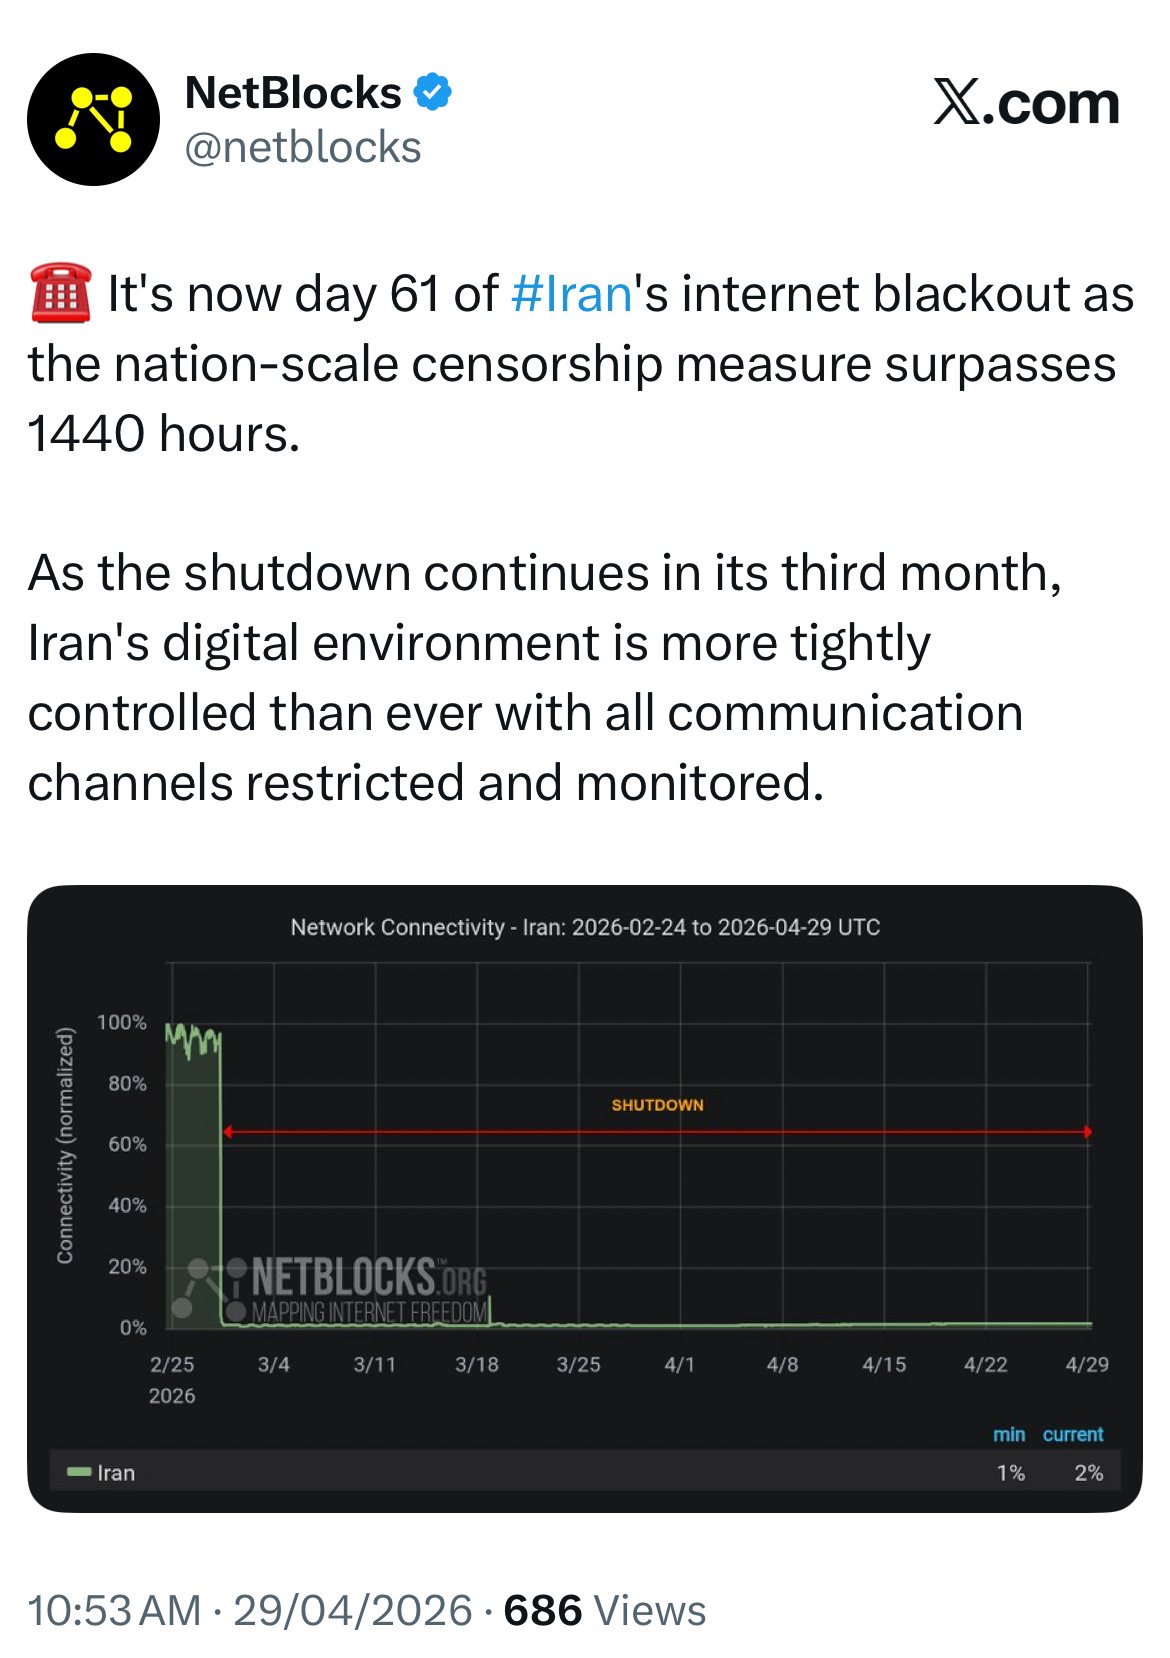Viewport: 1170px width, 1658px height.
Task: Select the "min" column header in the legend
Action: tap(1008, 1434)
